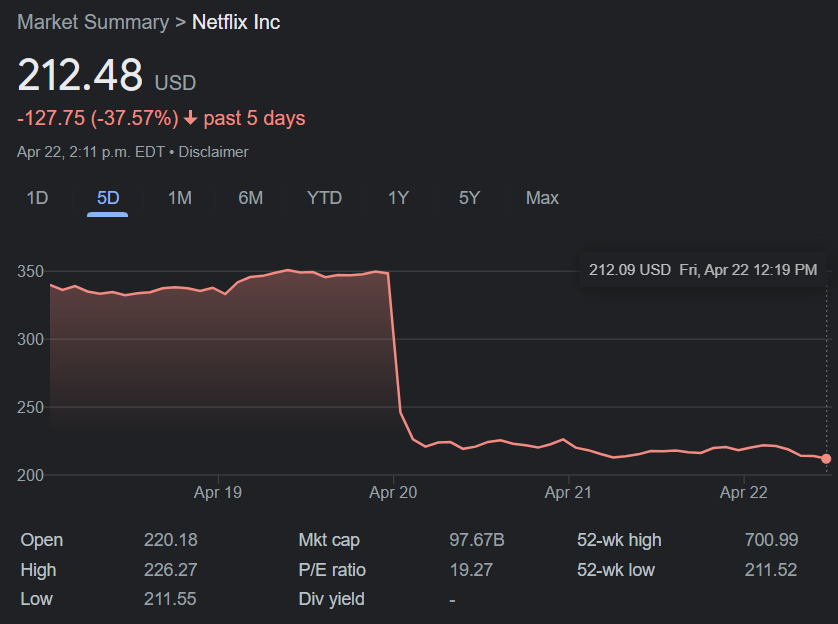Click the Mkt cap value 97.67B
The image size is (838, 624).
(477, 540)
